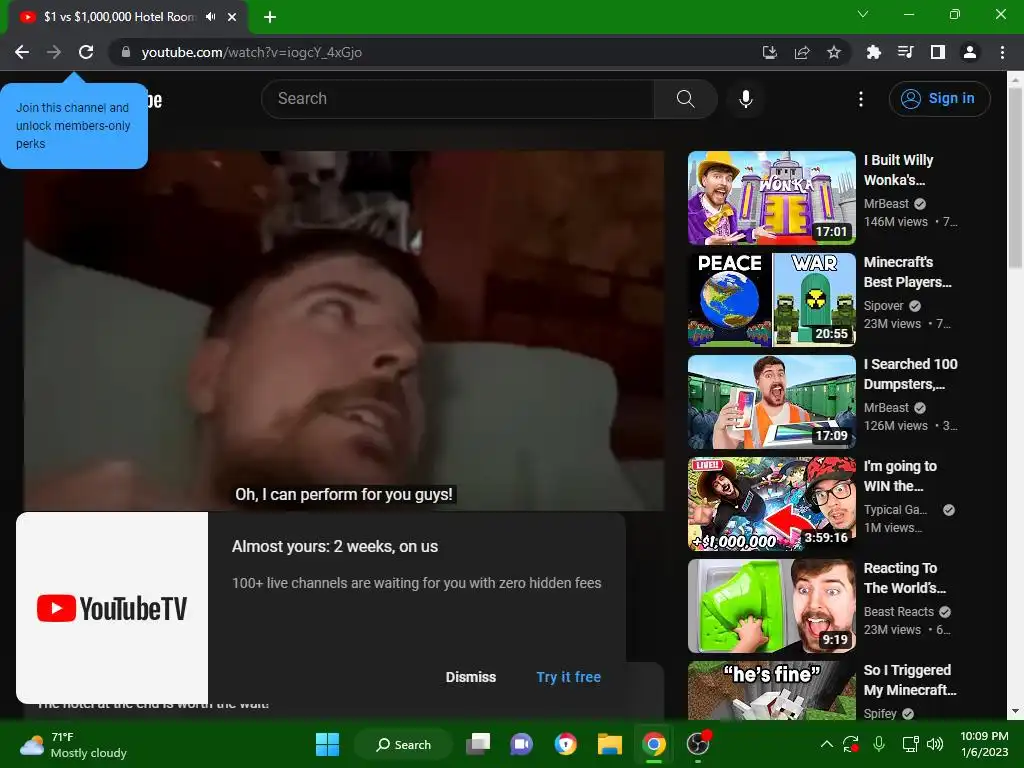Click the tray sync refresh icon
Screen dimensions: 1024x768
tap(851, 744)
